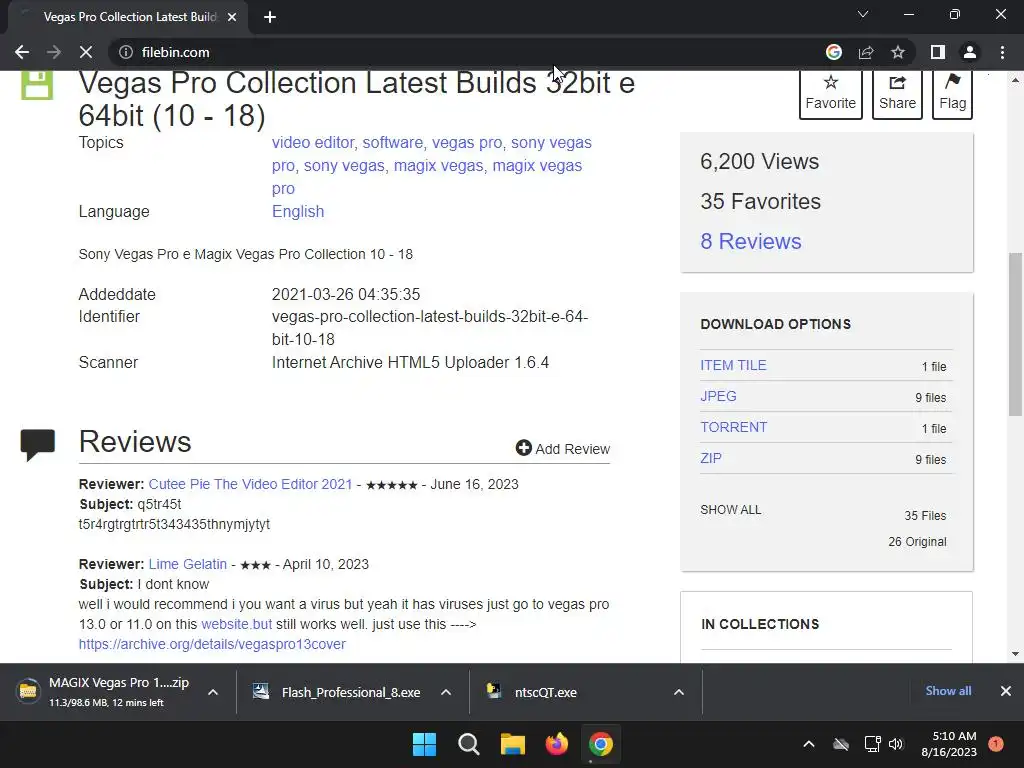Viewport: 1024px width, 768px height.
Task: Download the ZIP files option
Action: (x=711, y=458)
